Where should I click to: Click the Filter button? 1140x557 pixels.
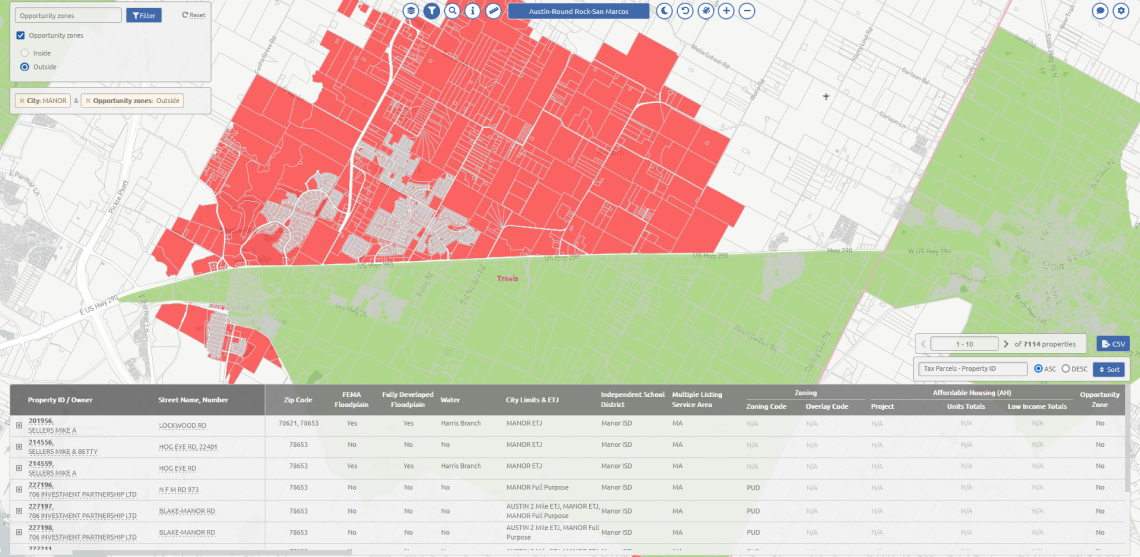(x=144, y=15)
